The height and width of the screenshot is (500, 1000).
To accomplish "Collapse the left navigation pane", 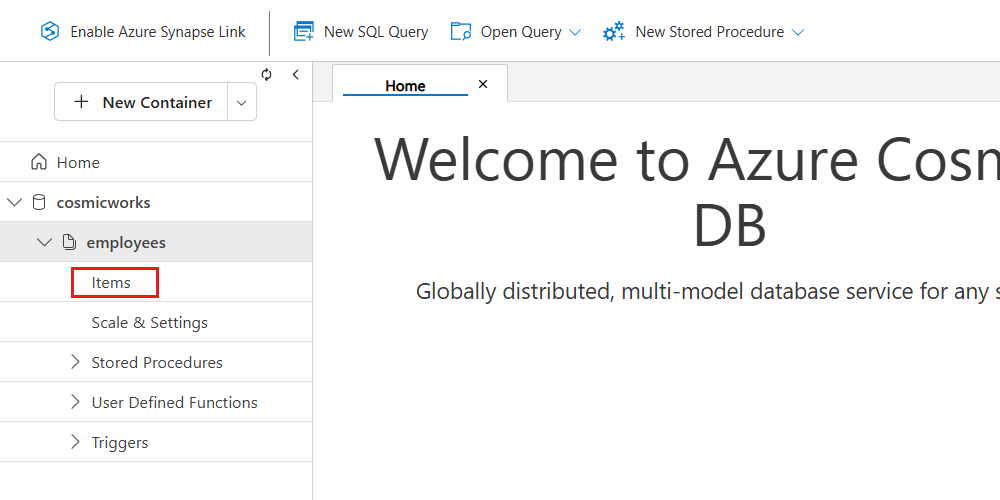I will point(295,75).
